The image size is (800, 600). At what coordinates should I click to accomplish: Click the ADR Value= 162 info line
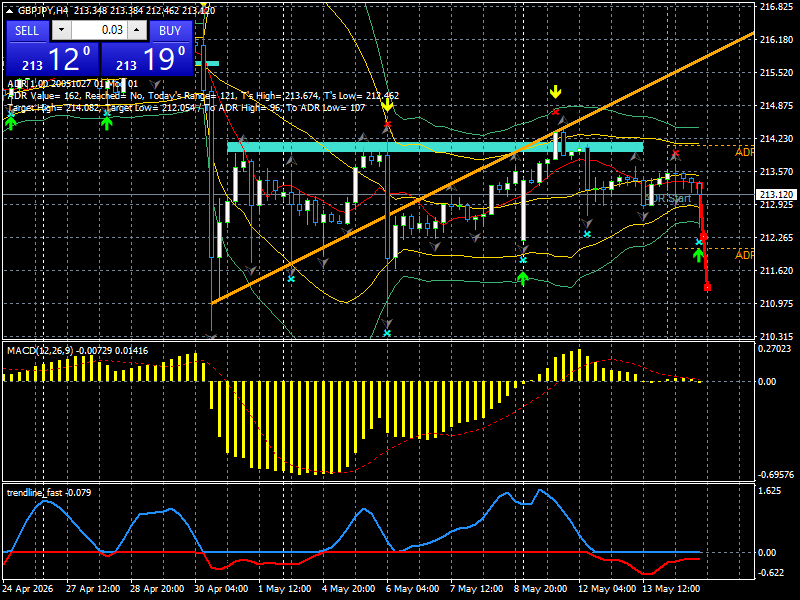pos(203,95)
